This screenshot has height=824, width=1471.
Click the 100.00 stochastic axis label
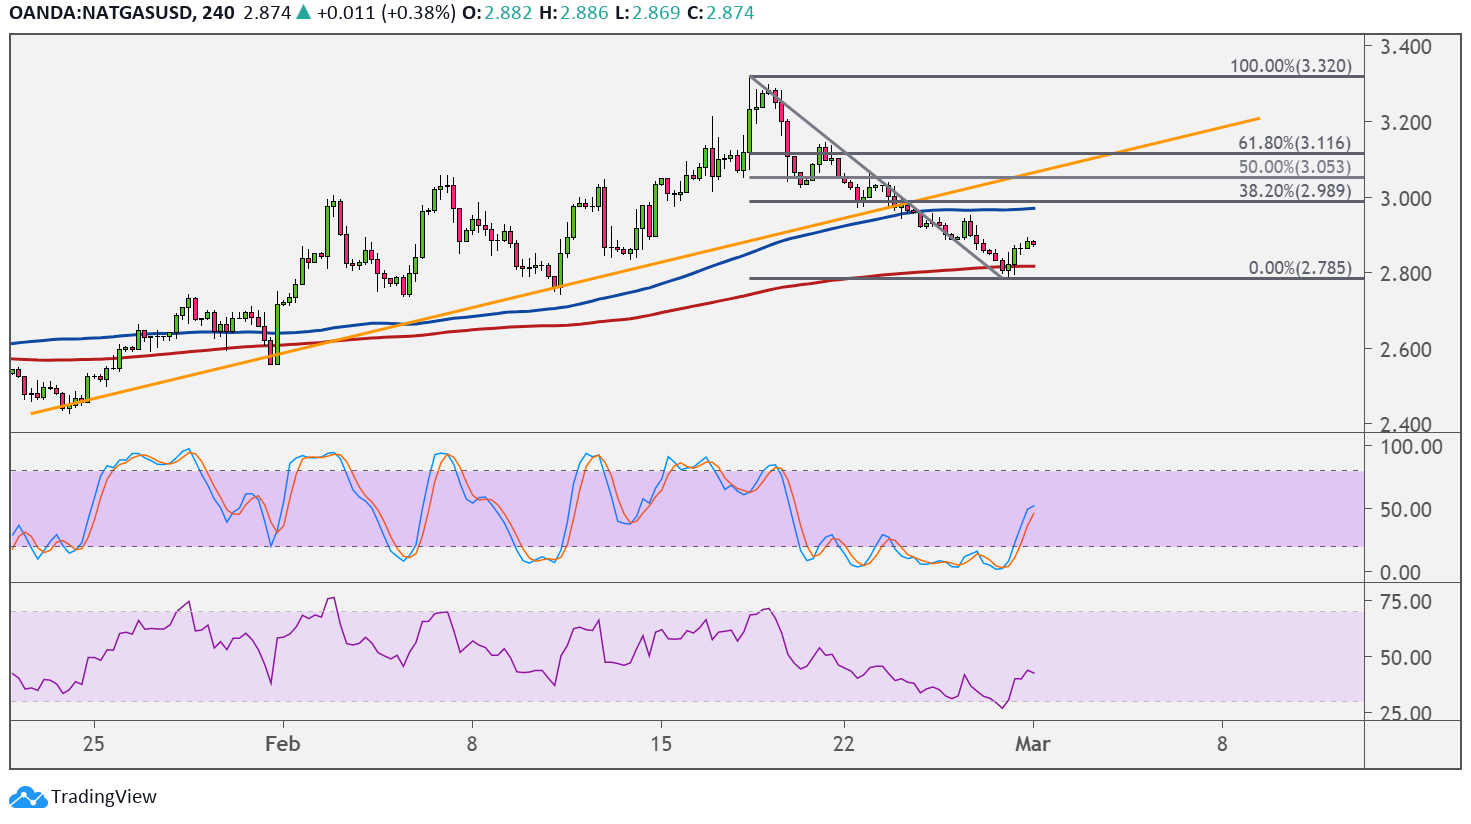1411,446
